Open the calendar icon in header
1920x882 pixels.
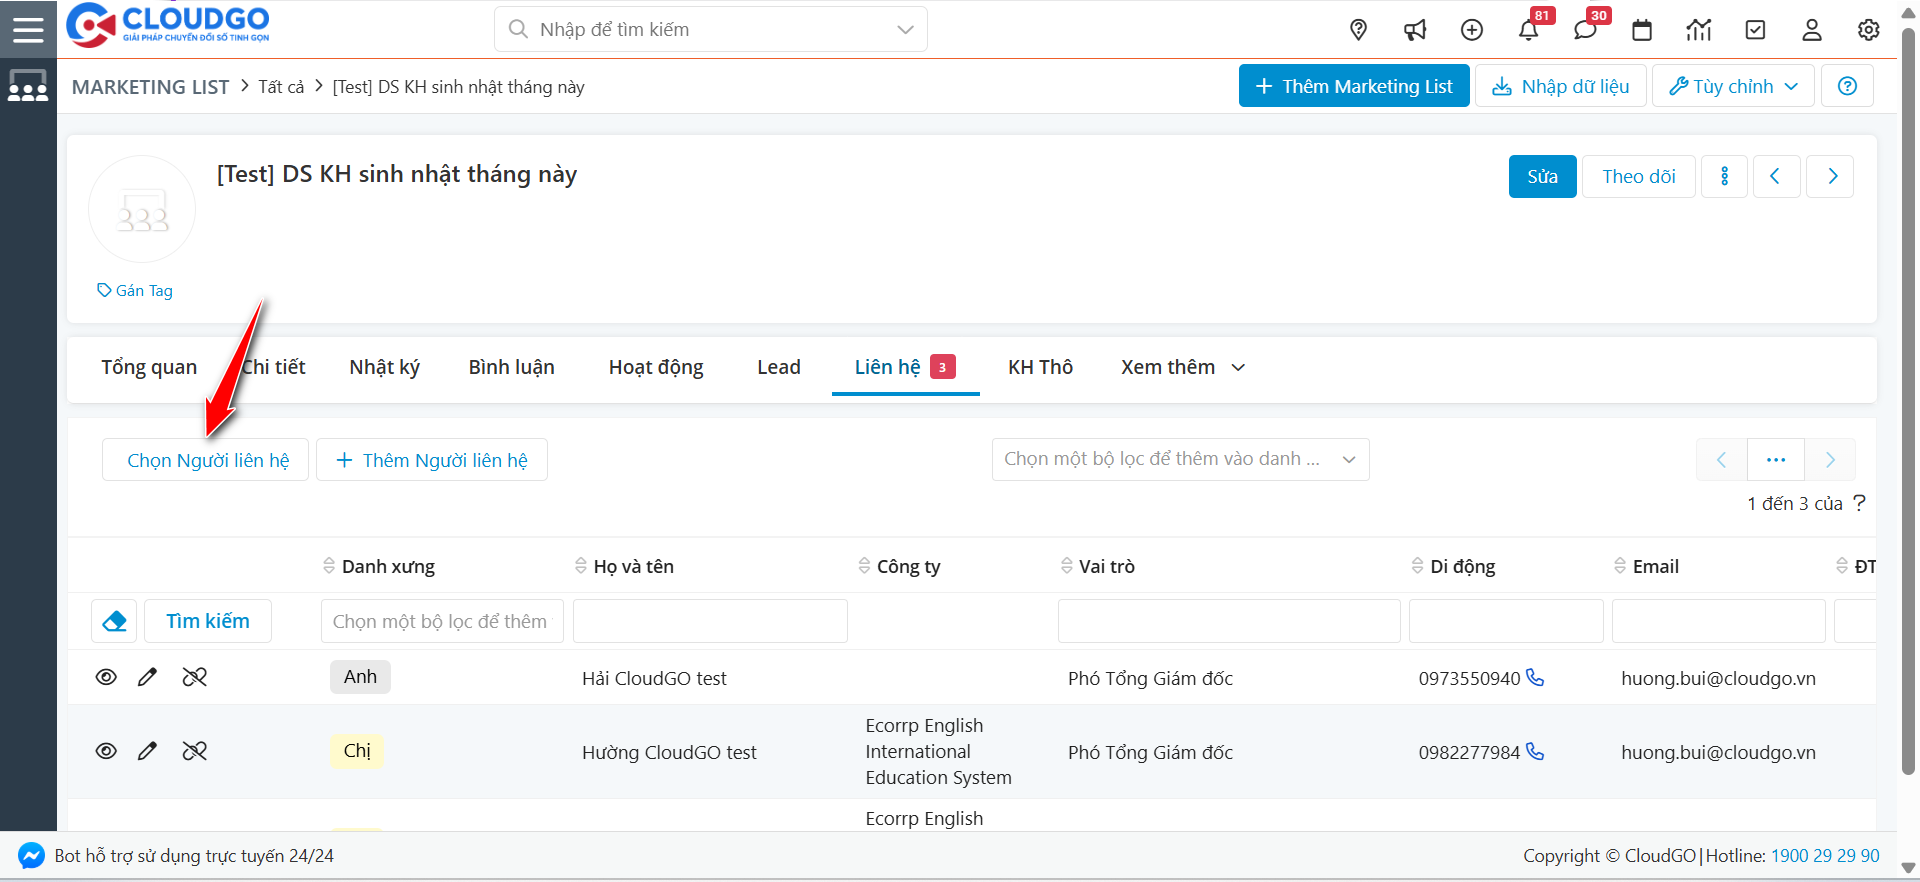(1642, 30)
